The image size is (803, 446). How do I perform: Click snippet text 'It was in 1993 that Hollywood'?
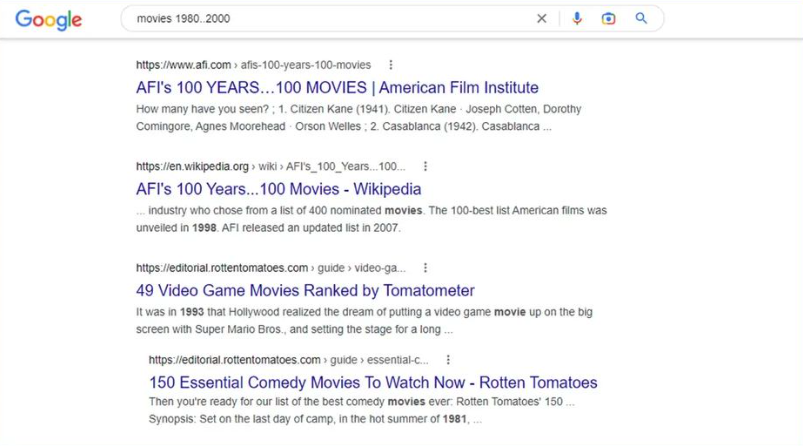click(364, 312)
